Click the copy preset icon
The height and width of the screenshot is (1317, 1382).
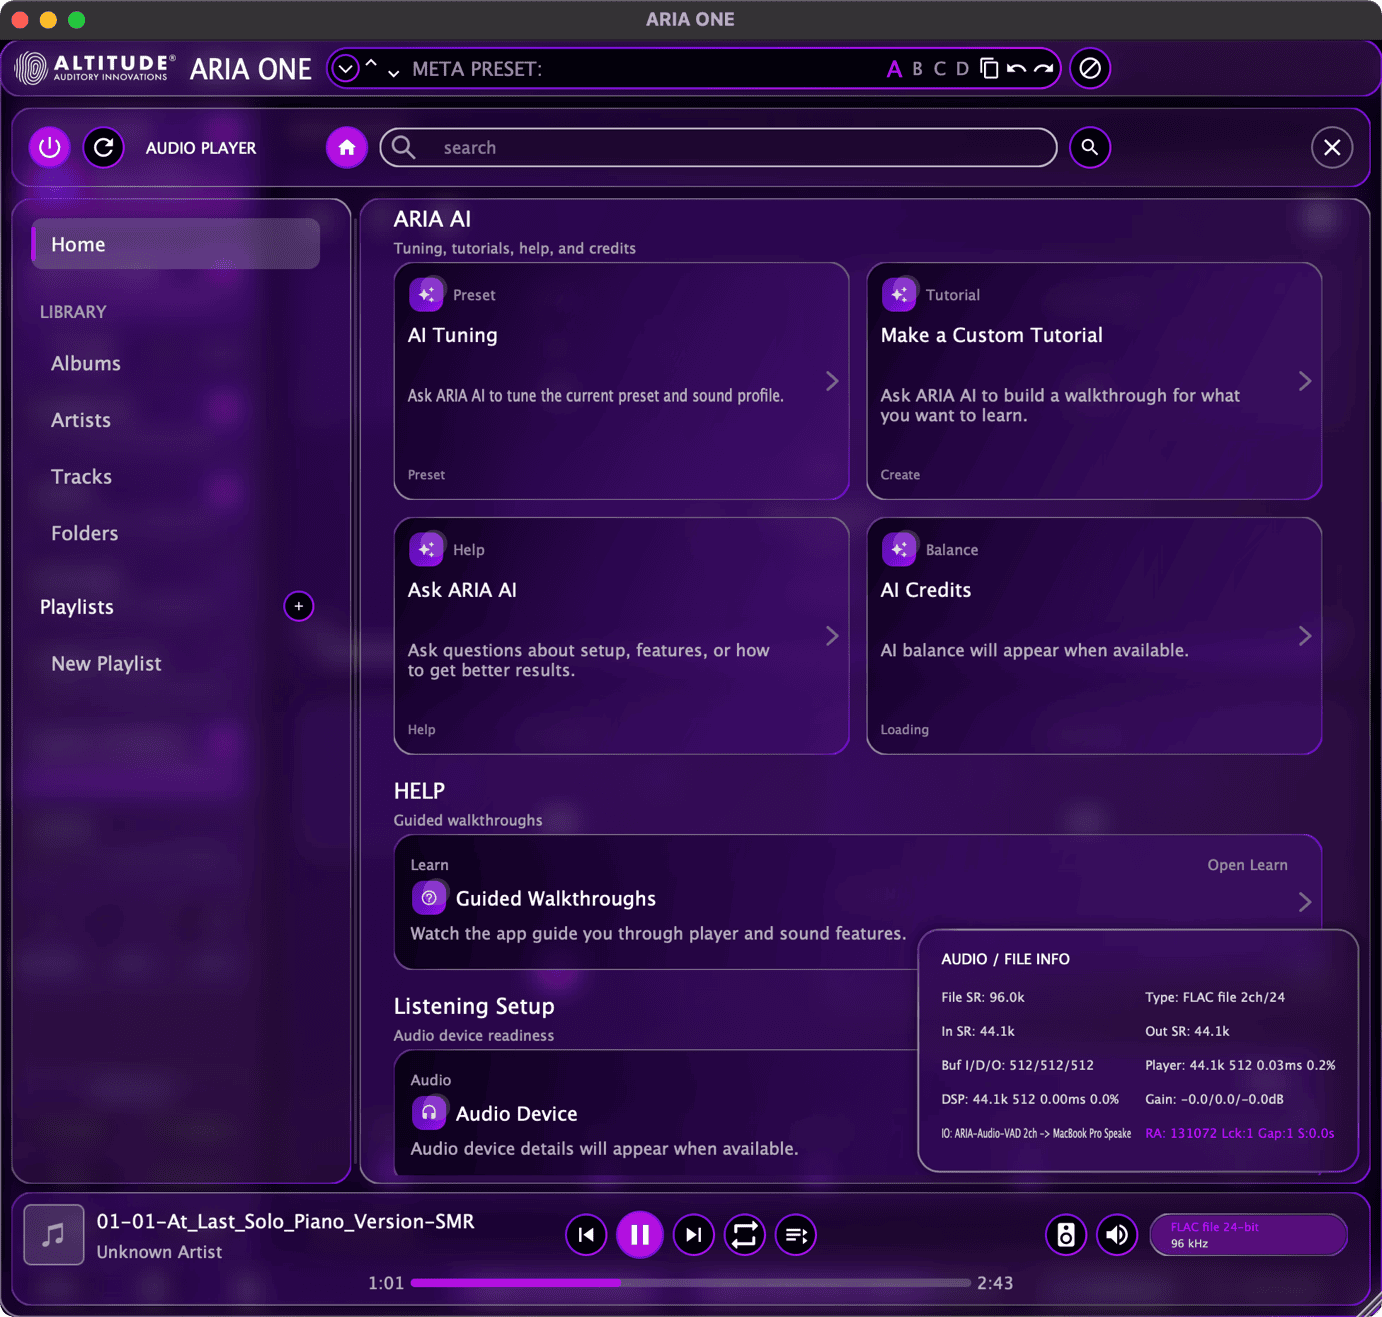(989, 68)
